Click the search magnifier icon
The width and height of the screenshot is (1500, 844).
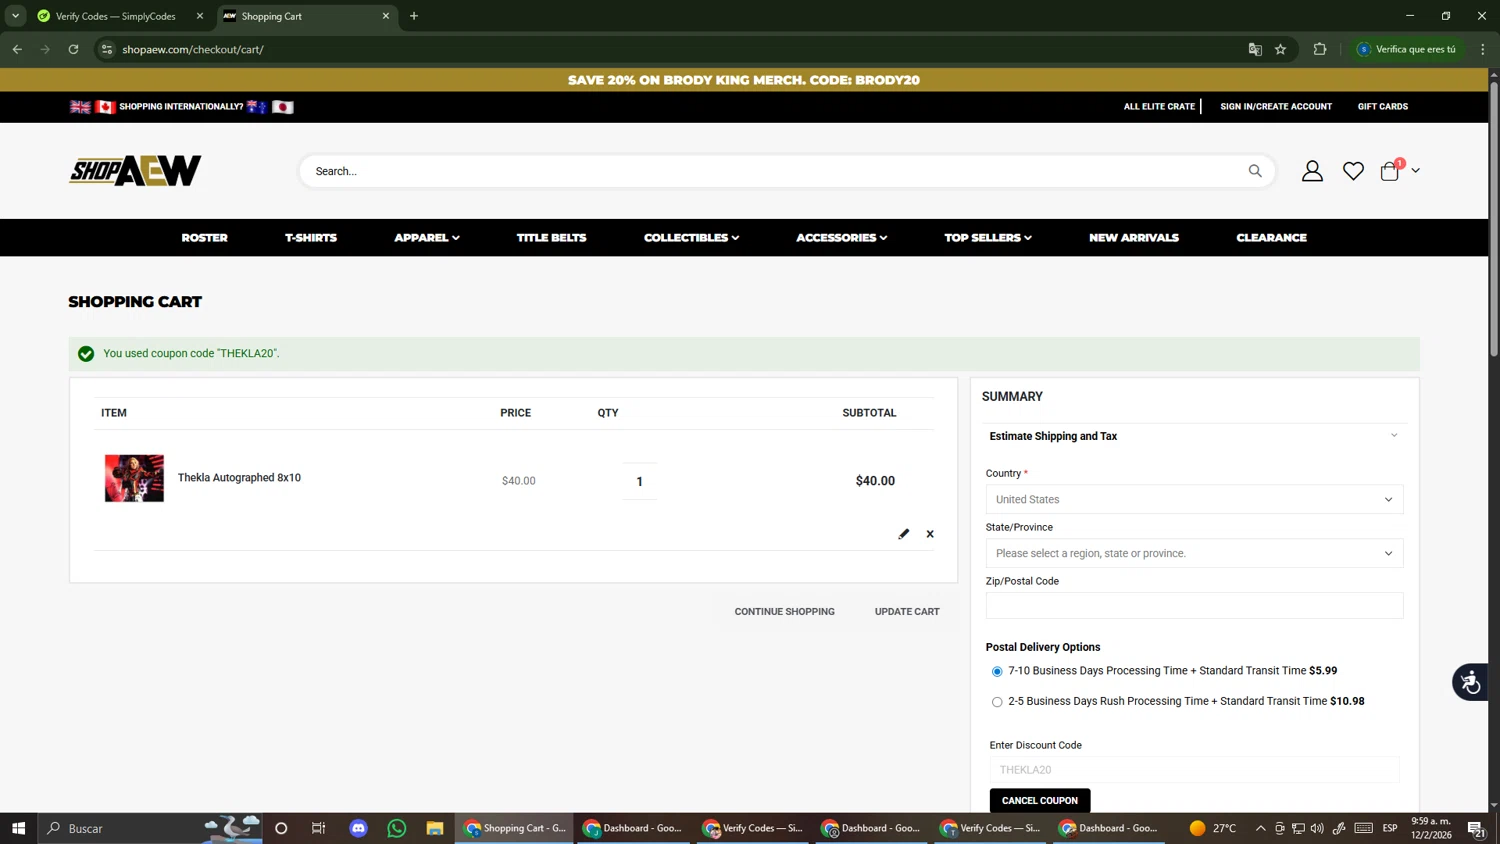click(1255, 171)
